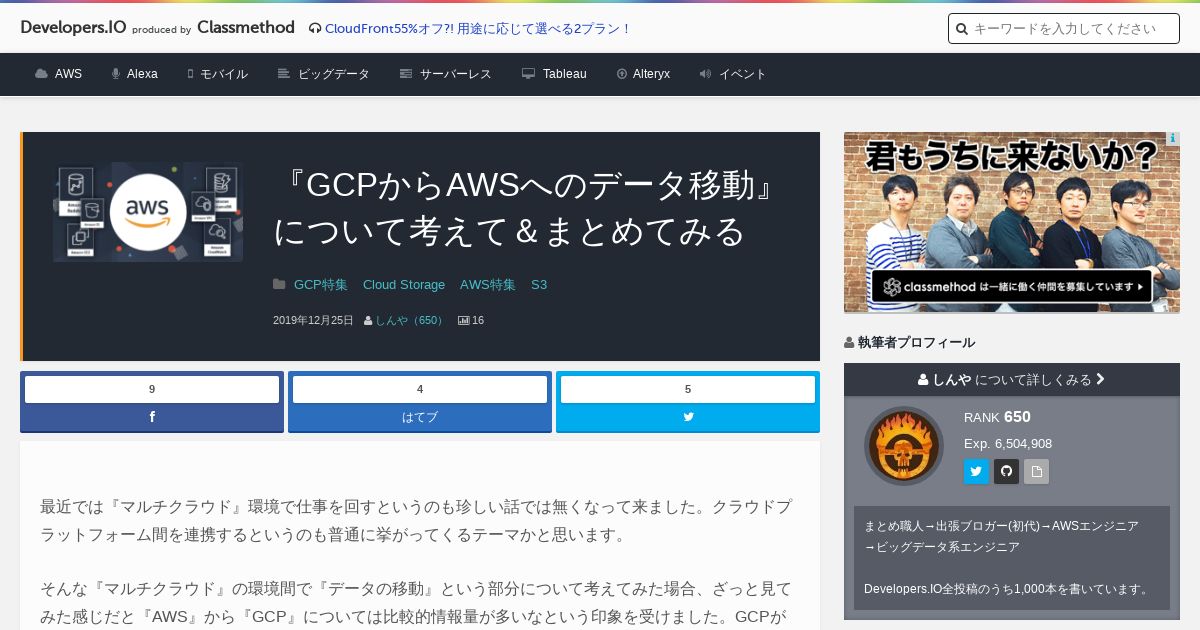The image size is (1200, 630).
Task: Click the headset icon before CloudFront promo
Action: [x=315, y=28]
